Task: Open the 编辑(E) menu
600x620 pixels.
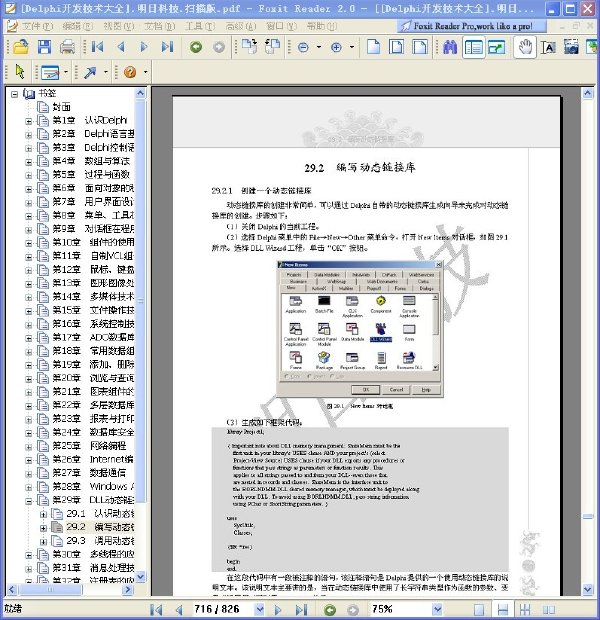Action: click(78, 26)
